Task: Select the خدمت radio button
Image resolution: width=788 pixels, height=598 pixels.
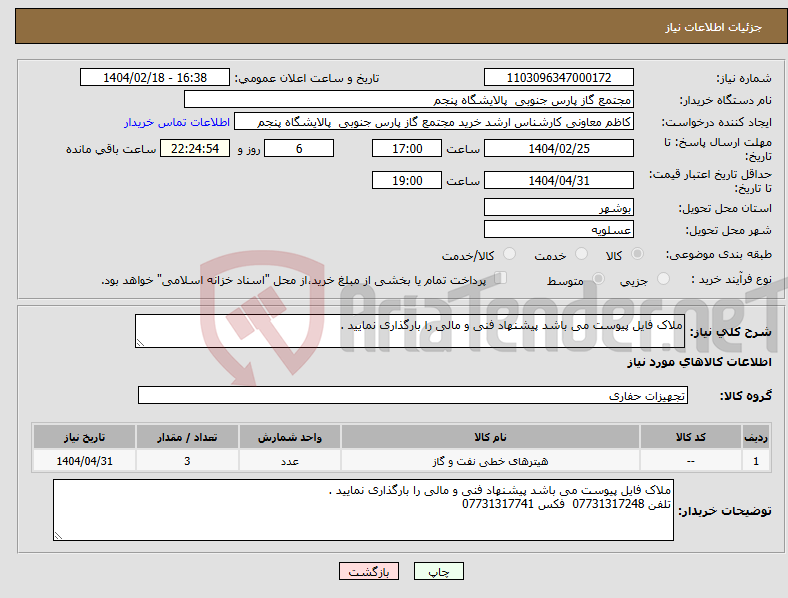Action: [581, 254]
